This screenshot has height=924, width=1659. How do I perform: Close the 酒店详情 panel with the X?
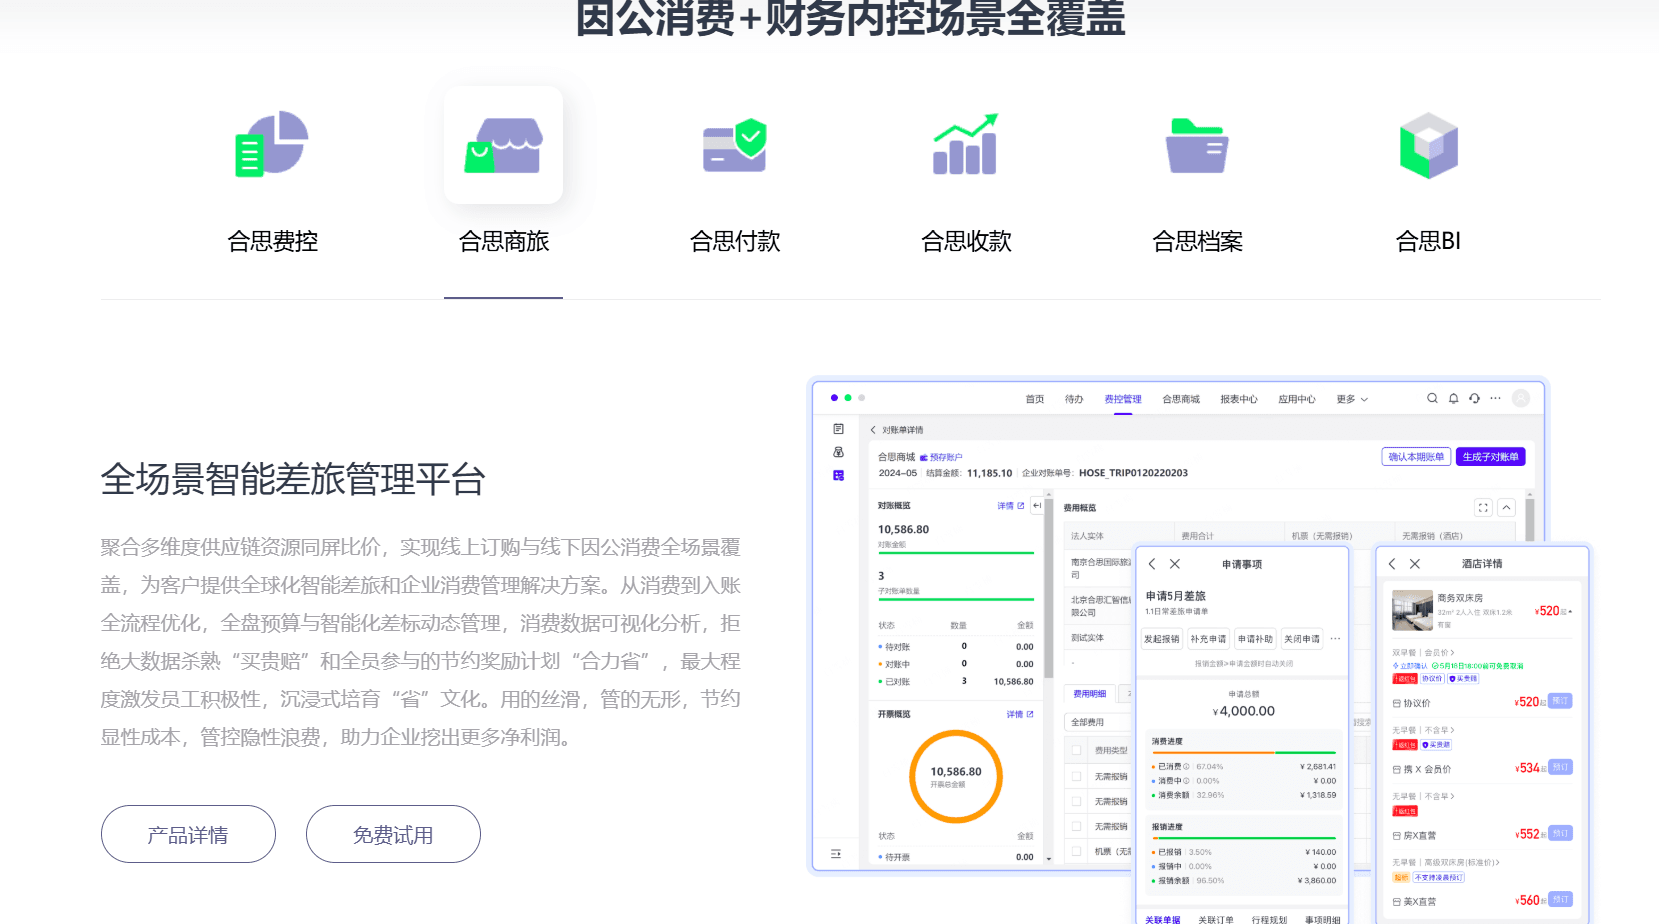click(x=1415, y=564)
